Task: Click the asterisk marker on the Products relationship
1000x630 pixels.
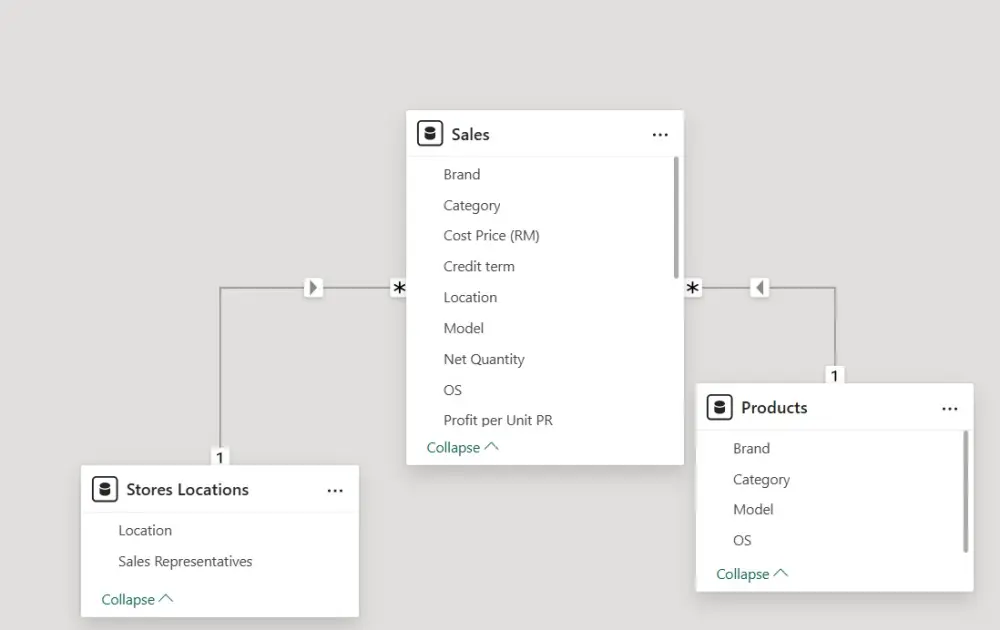Action: pyautogui.click(x=692, y=288)
